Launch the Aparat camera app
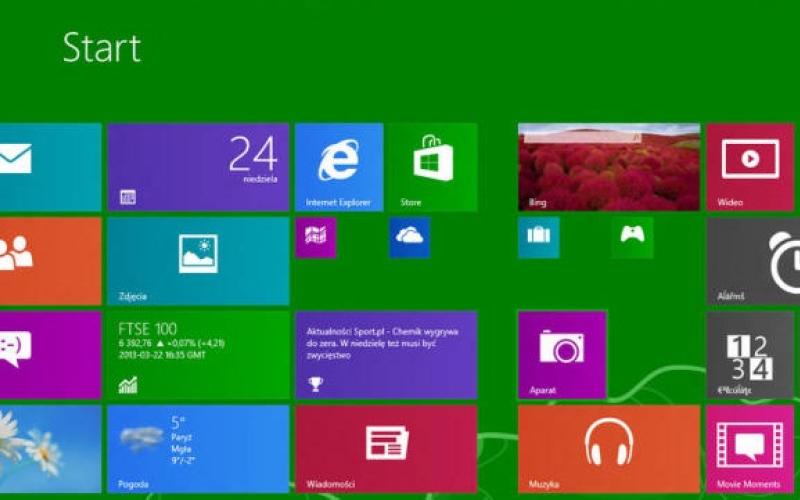The image size is (800, 500). (562, 355)
